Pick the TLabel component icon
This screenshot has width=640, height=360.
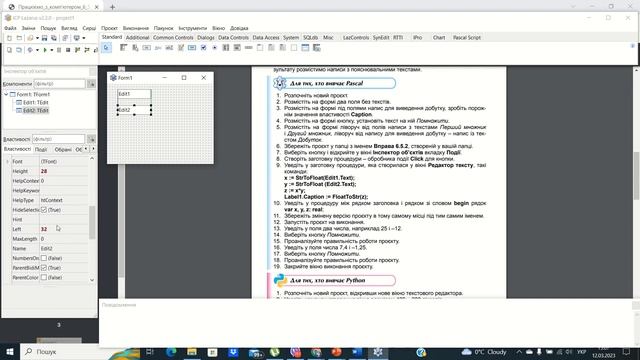(158, 48)
